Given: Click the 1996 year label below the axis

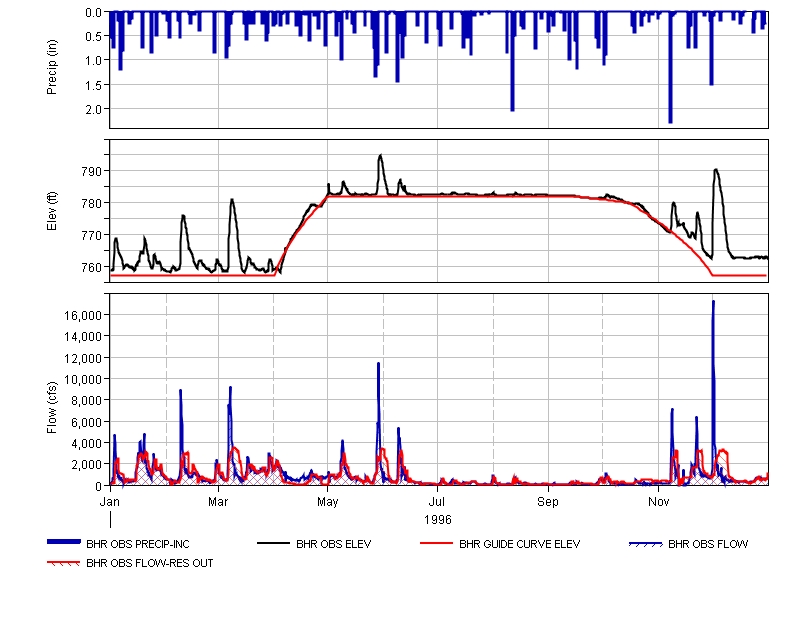Looking at the screenshot, I should 438,519.
